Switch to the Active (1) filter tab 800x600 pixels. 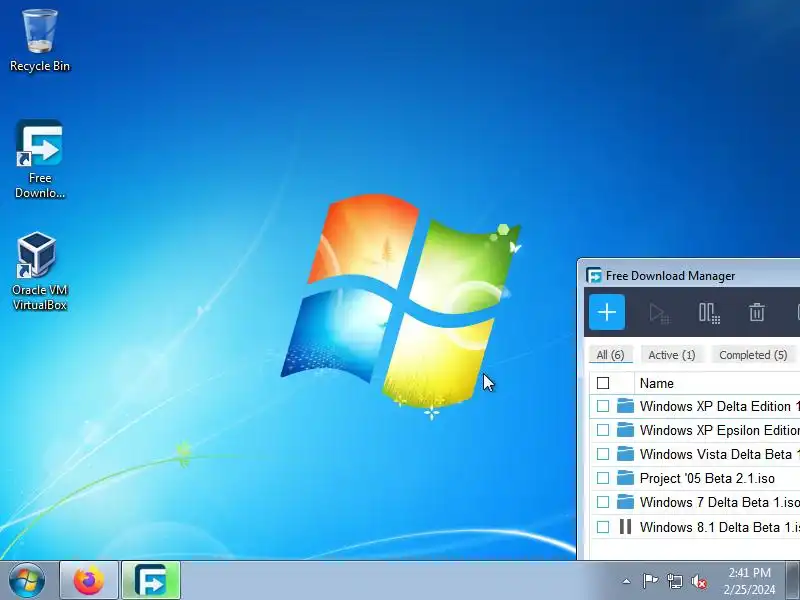[671, 355]
